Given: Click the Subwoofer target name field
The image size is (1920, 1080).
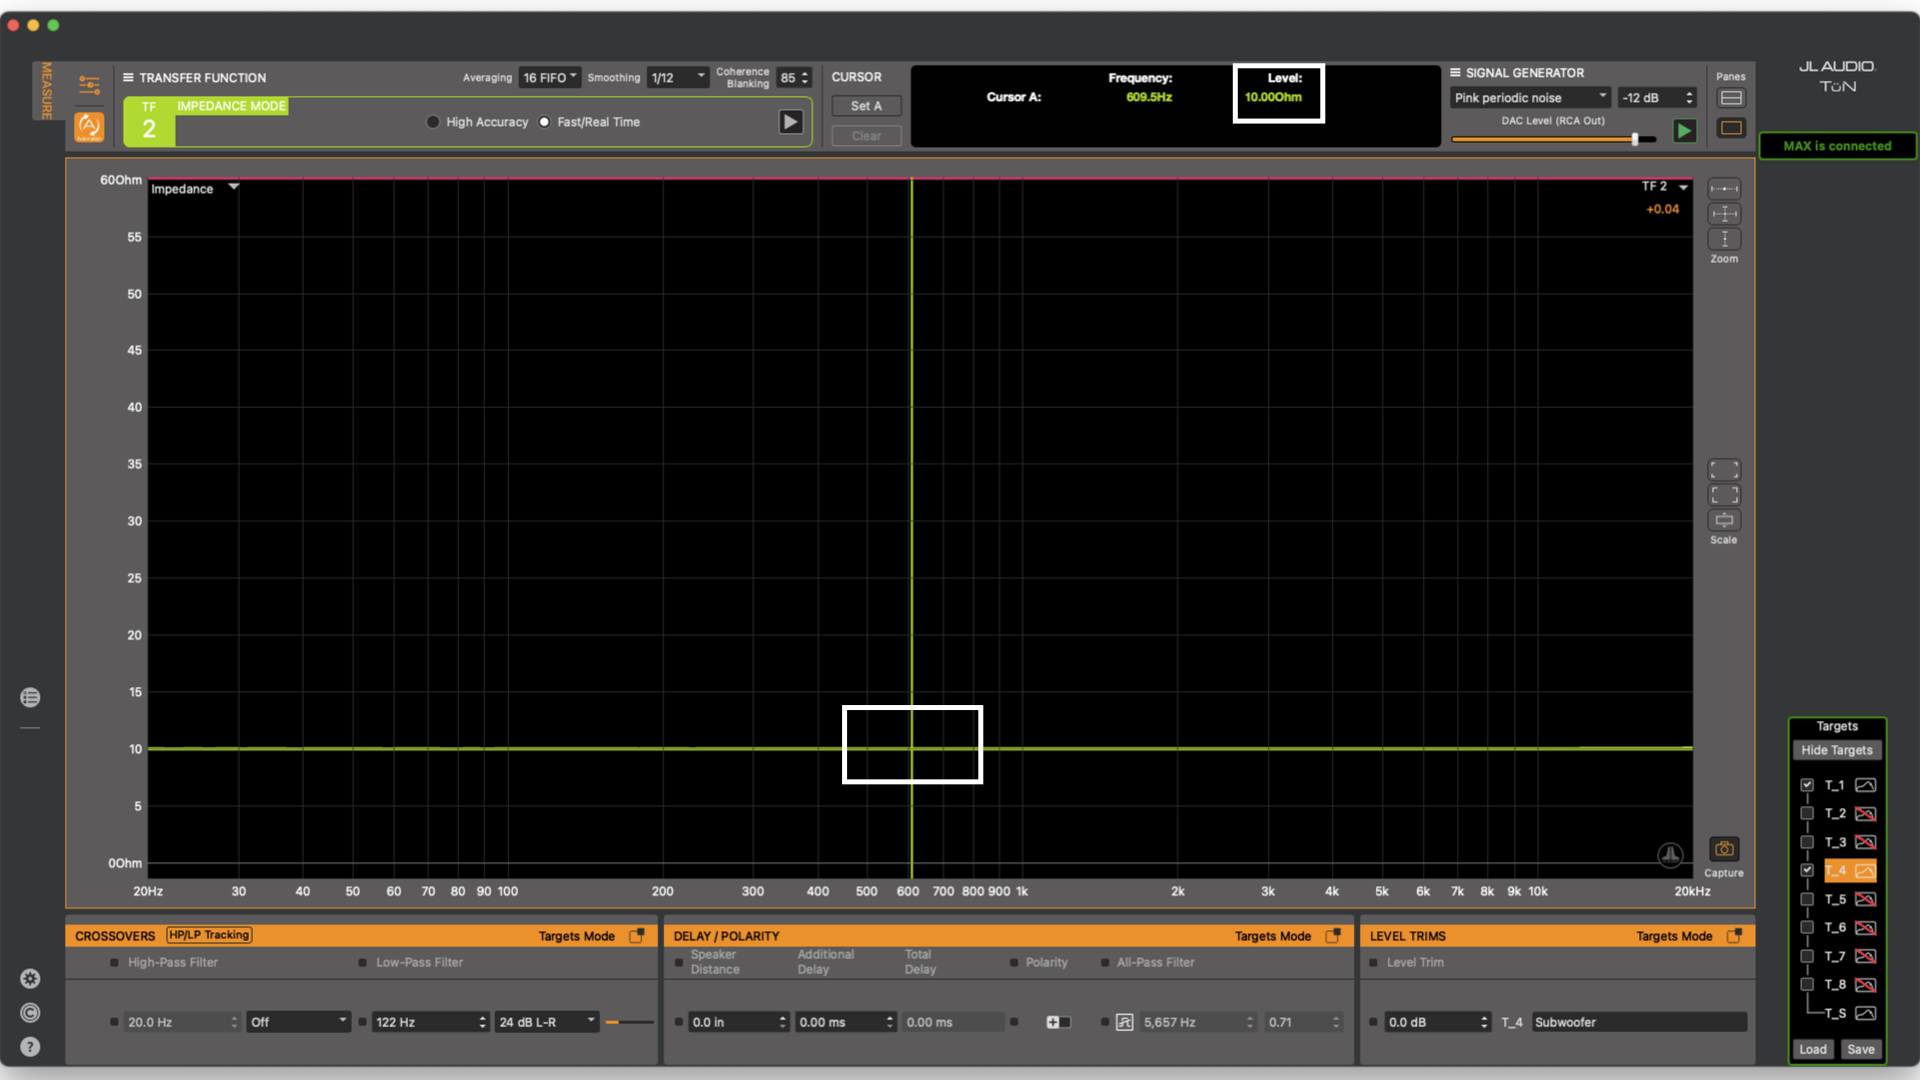Looking at the screenshot, I should tap(1638, 1022).
